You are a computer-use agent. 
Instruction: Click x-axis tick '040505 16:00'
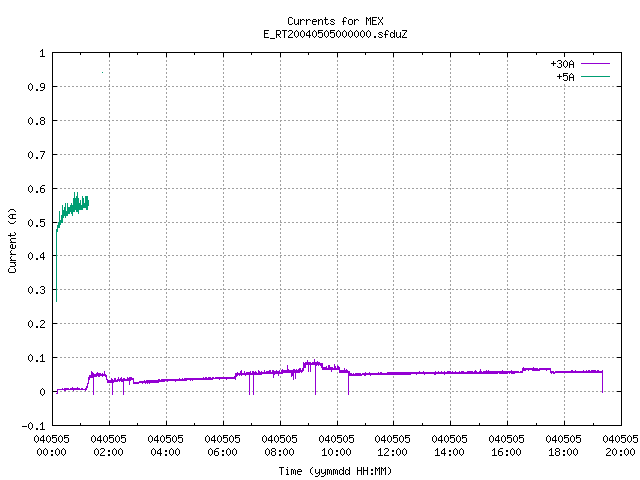pos(507,445)
